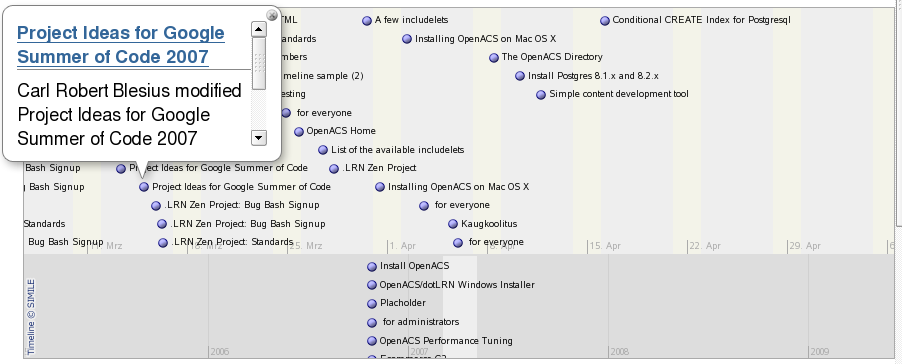The image size is (902, 364).
Task: Click the dot for Simple content development tool
Action: pyautogui.click(x=541, y=95)
